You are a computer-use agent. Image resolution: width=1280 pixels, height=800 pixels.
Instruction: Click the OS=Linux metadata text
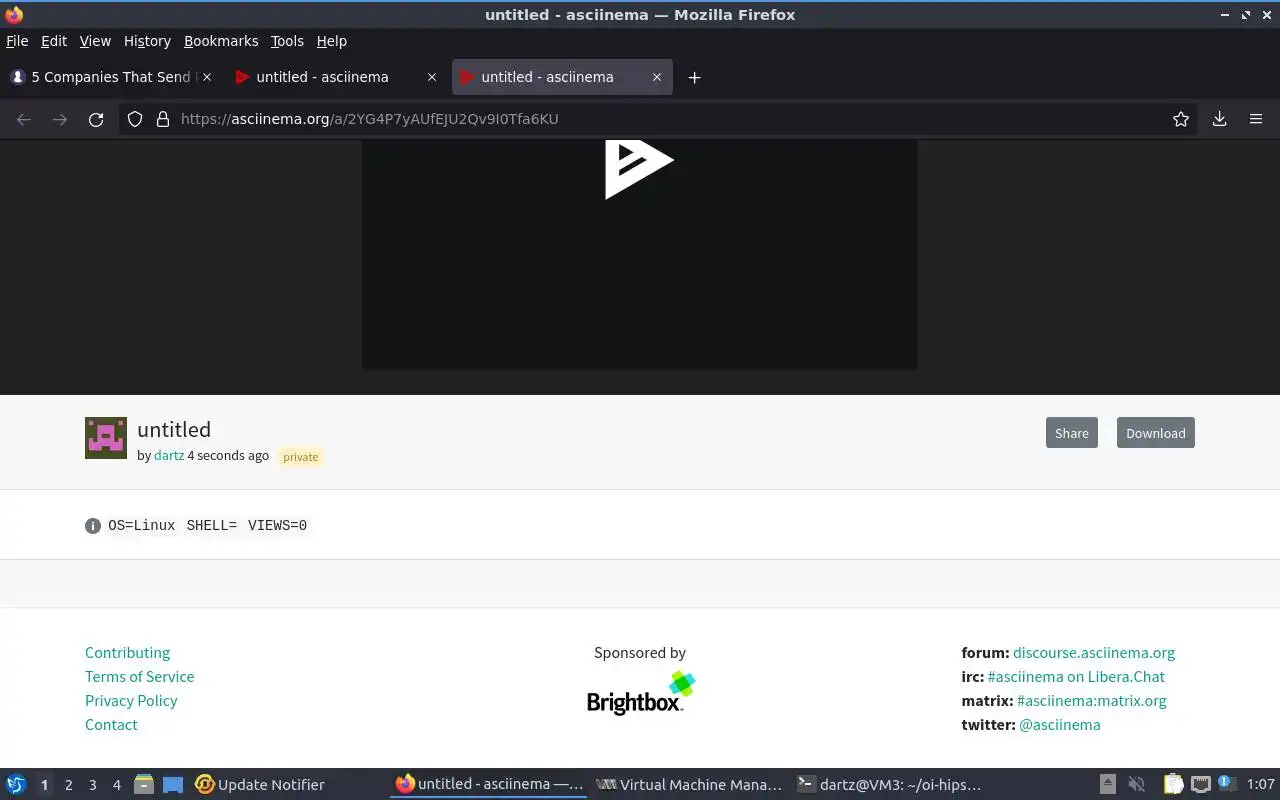[x=141, y=526]
